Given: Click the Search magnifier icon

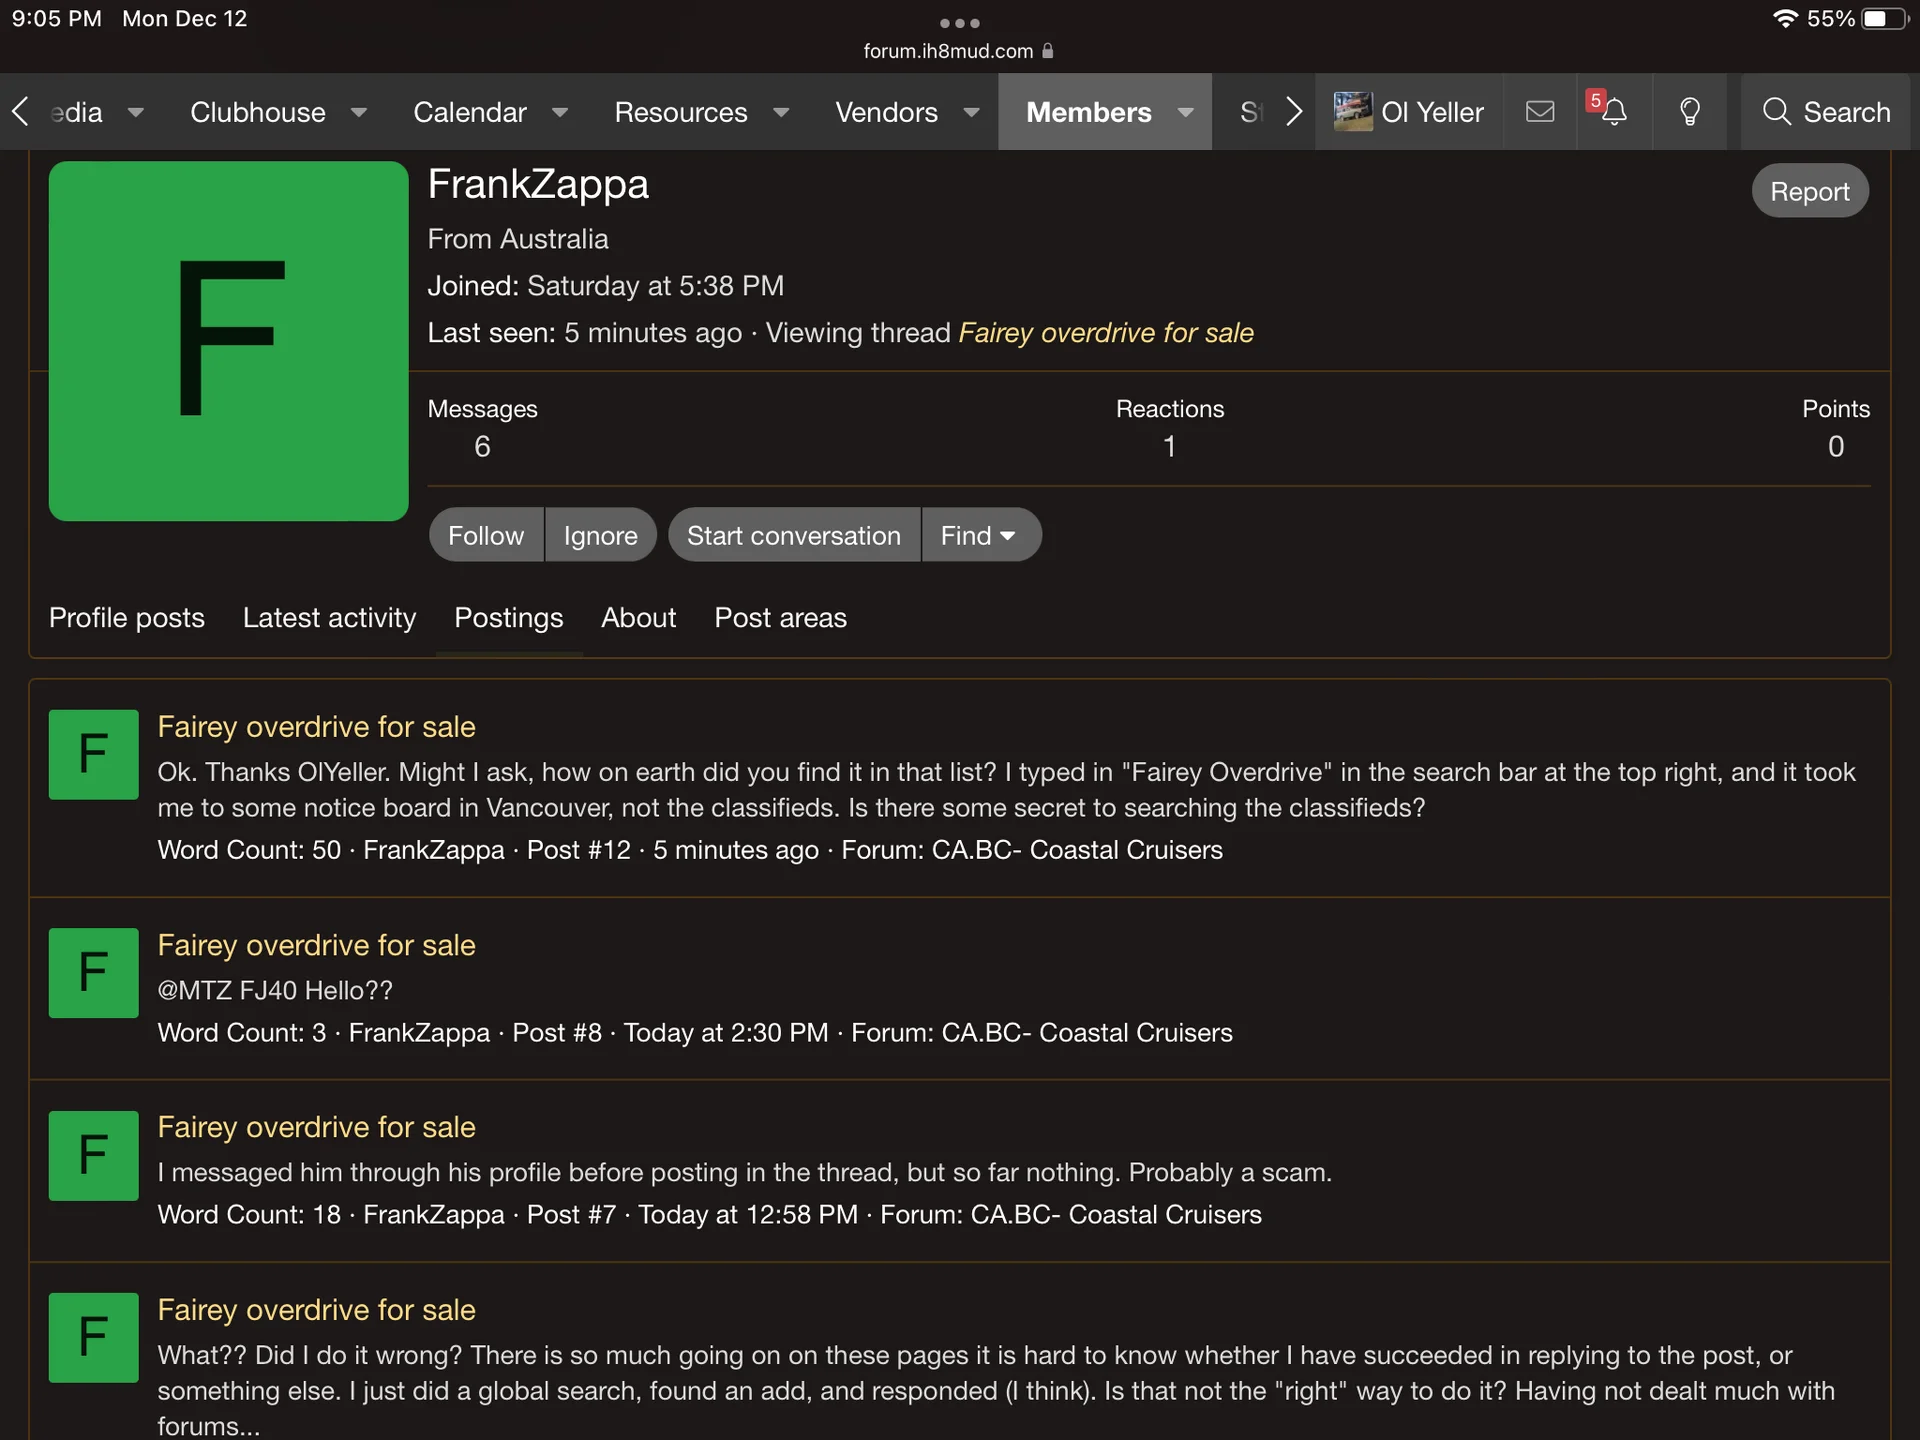Looking at the screenshot, I should (x=1776, y=112).
